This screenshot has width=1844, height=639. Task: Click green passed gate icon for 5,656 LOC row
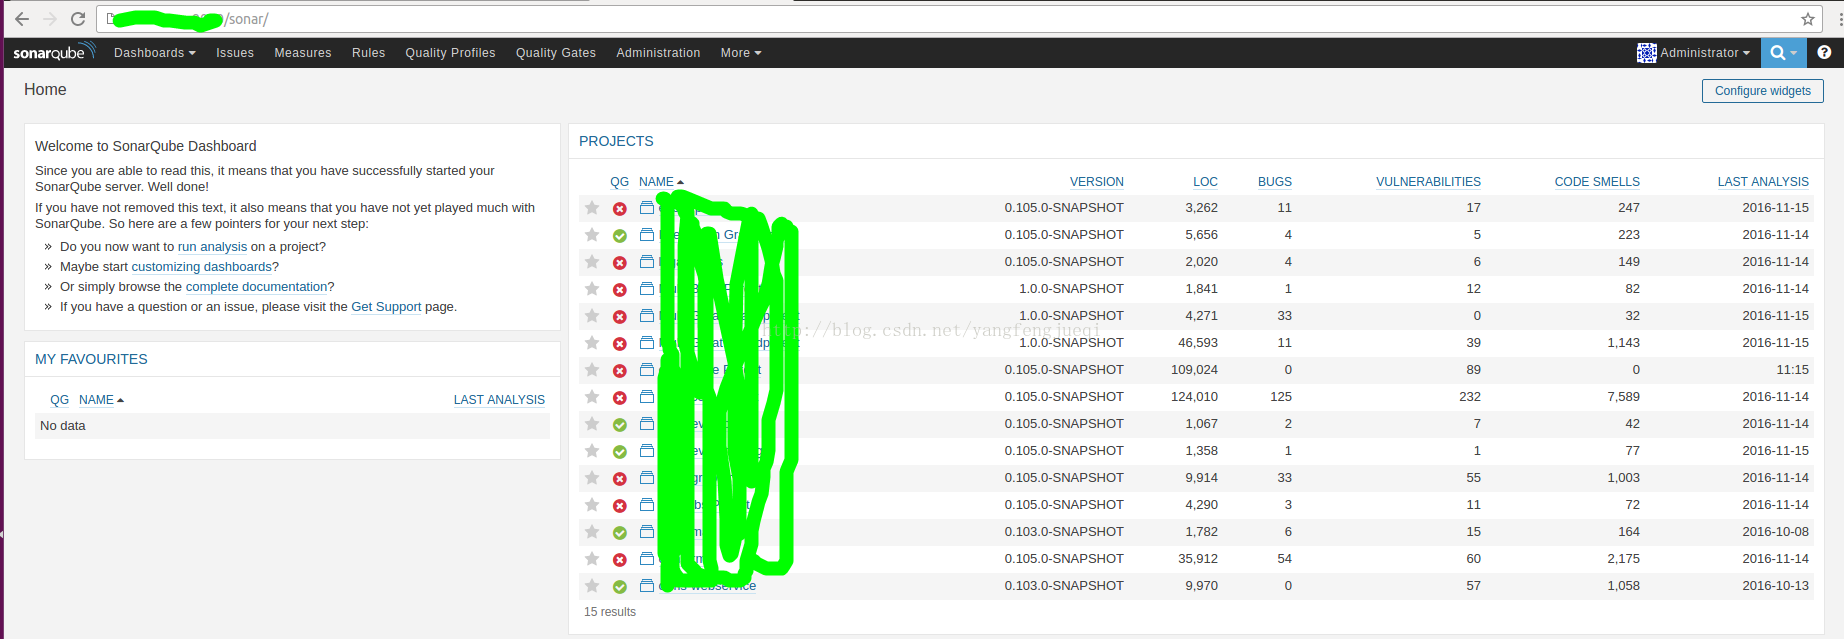[x=620, y=236]
